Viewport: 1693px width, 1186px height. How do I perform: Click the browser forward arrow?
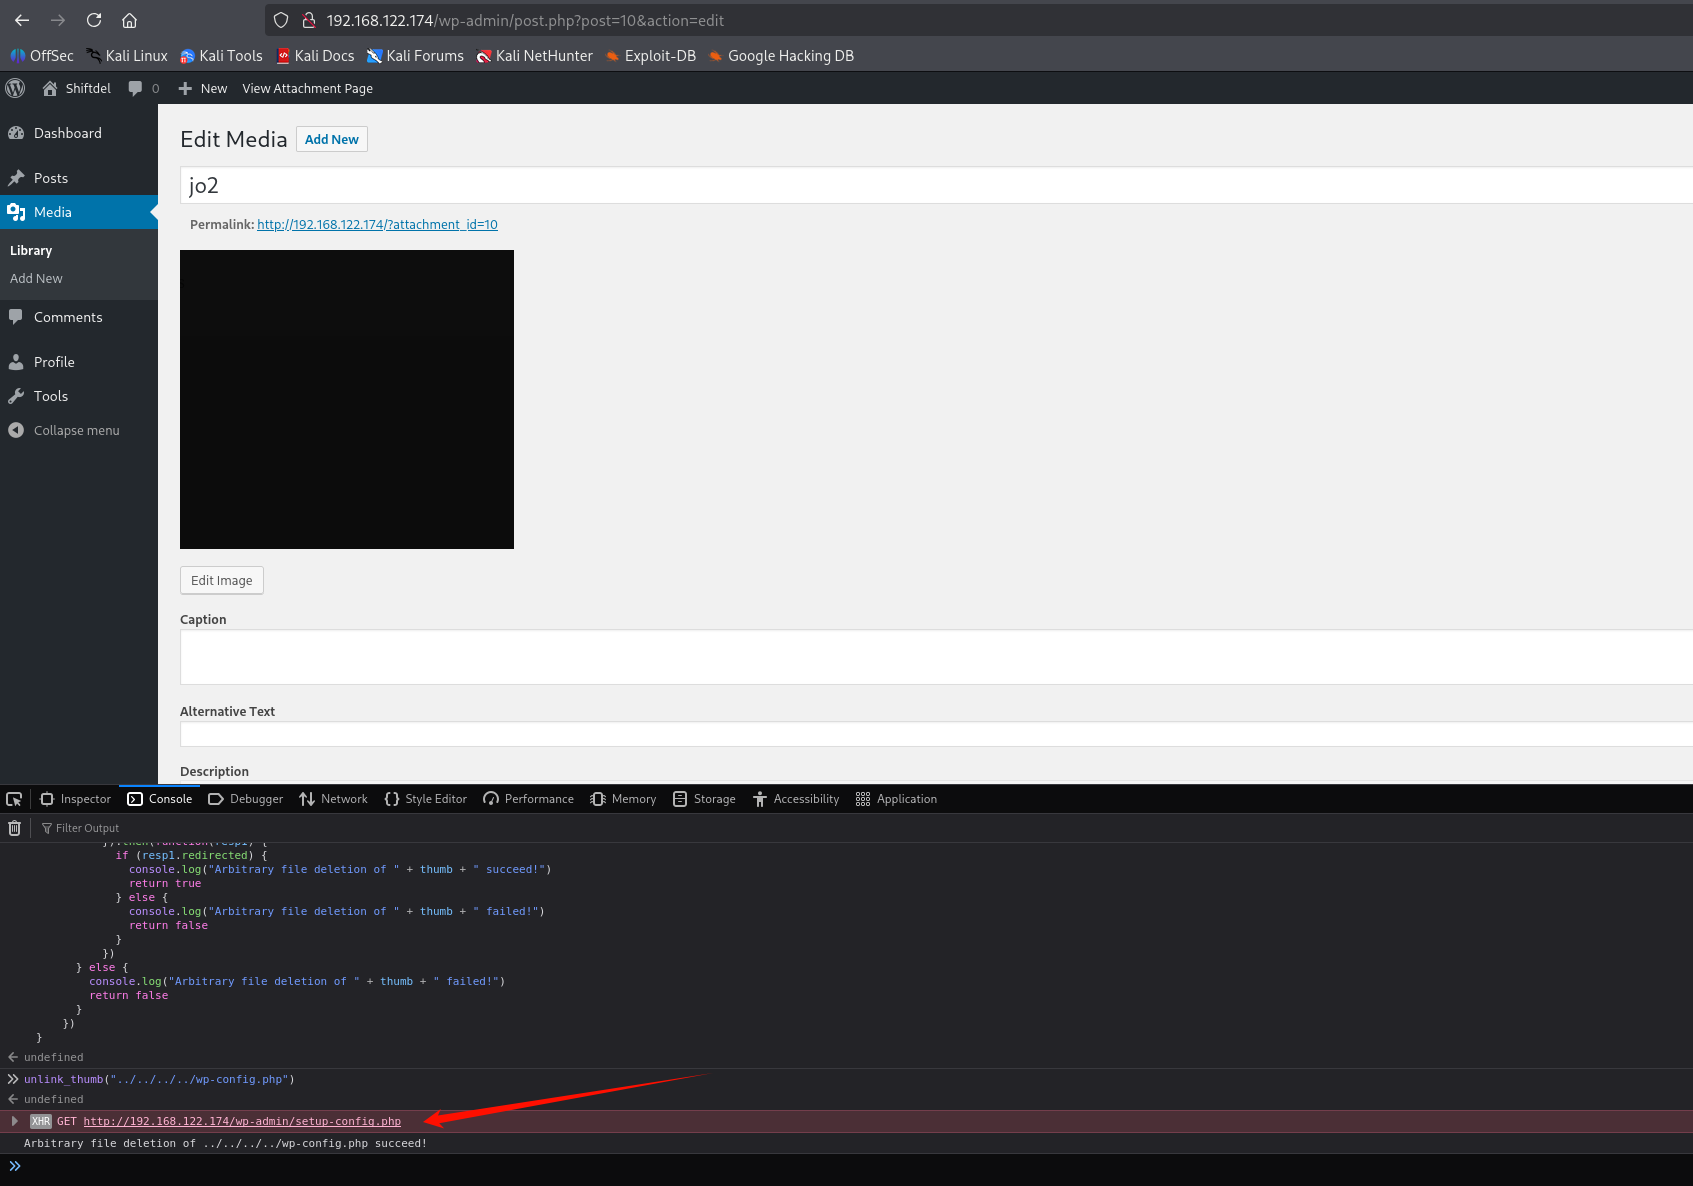[x=58, y=20]
